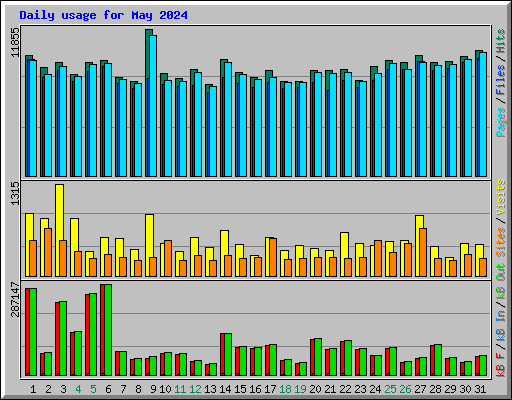Image resolution: width=512 pixels, height=400 pixels.
Task: Click the red kB bar for day 1
Action: point(27,332)
